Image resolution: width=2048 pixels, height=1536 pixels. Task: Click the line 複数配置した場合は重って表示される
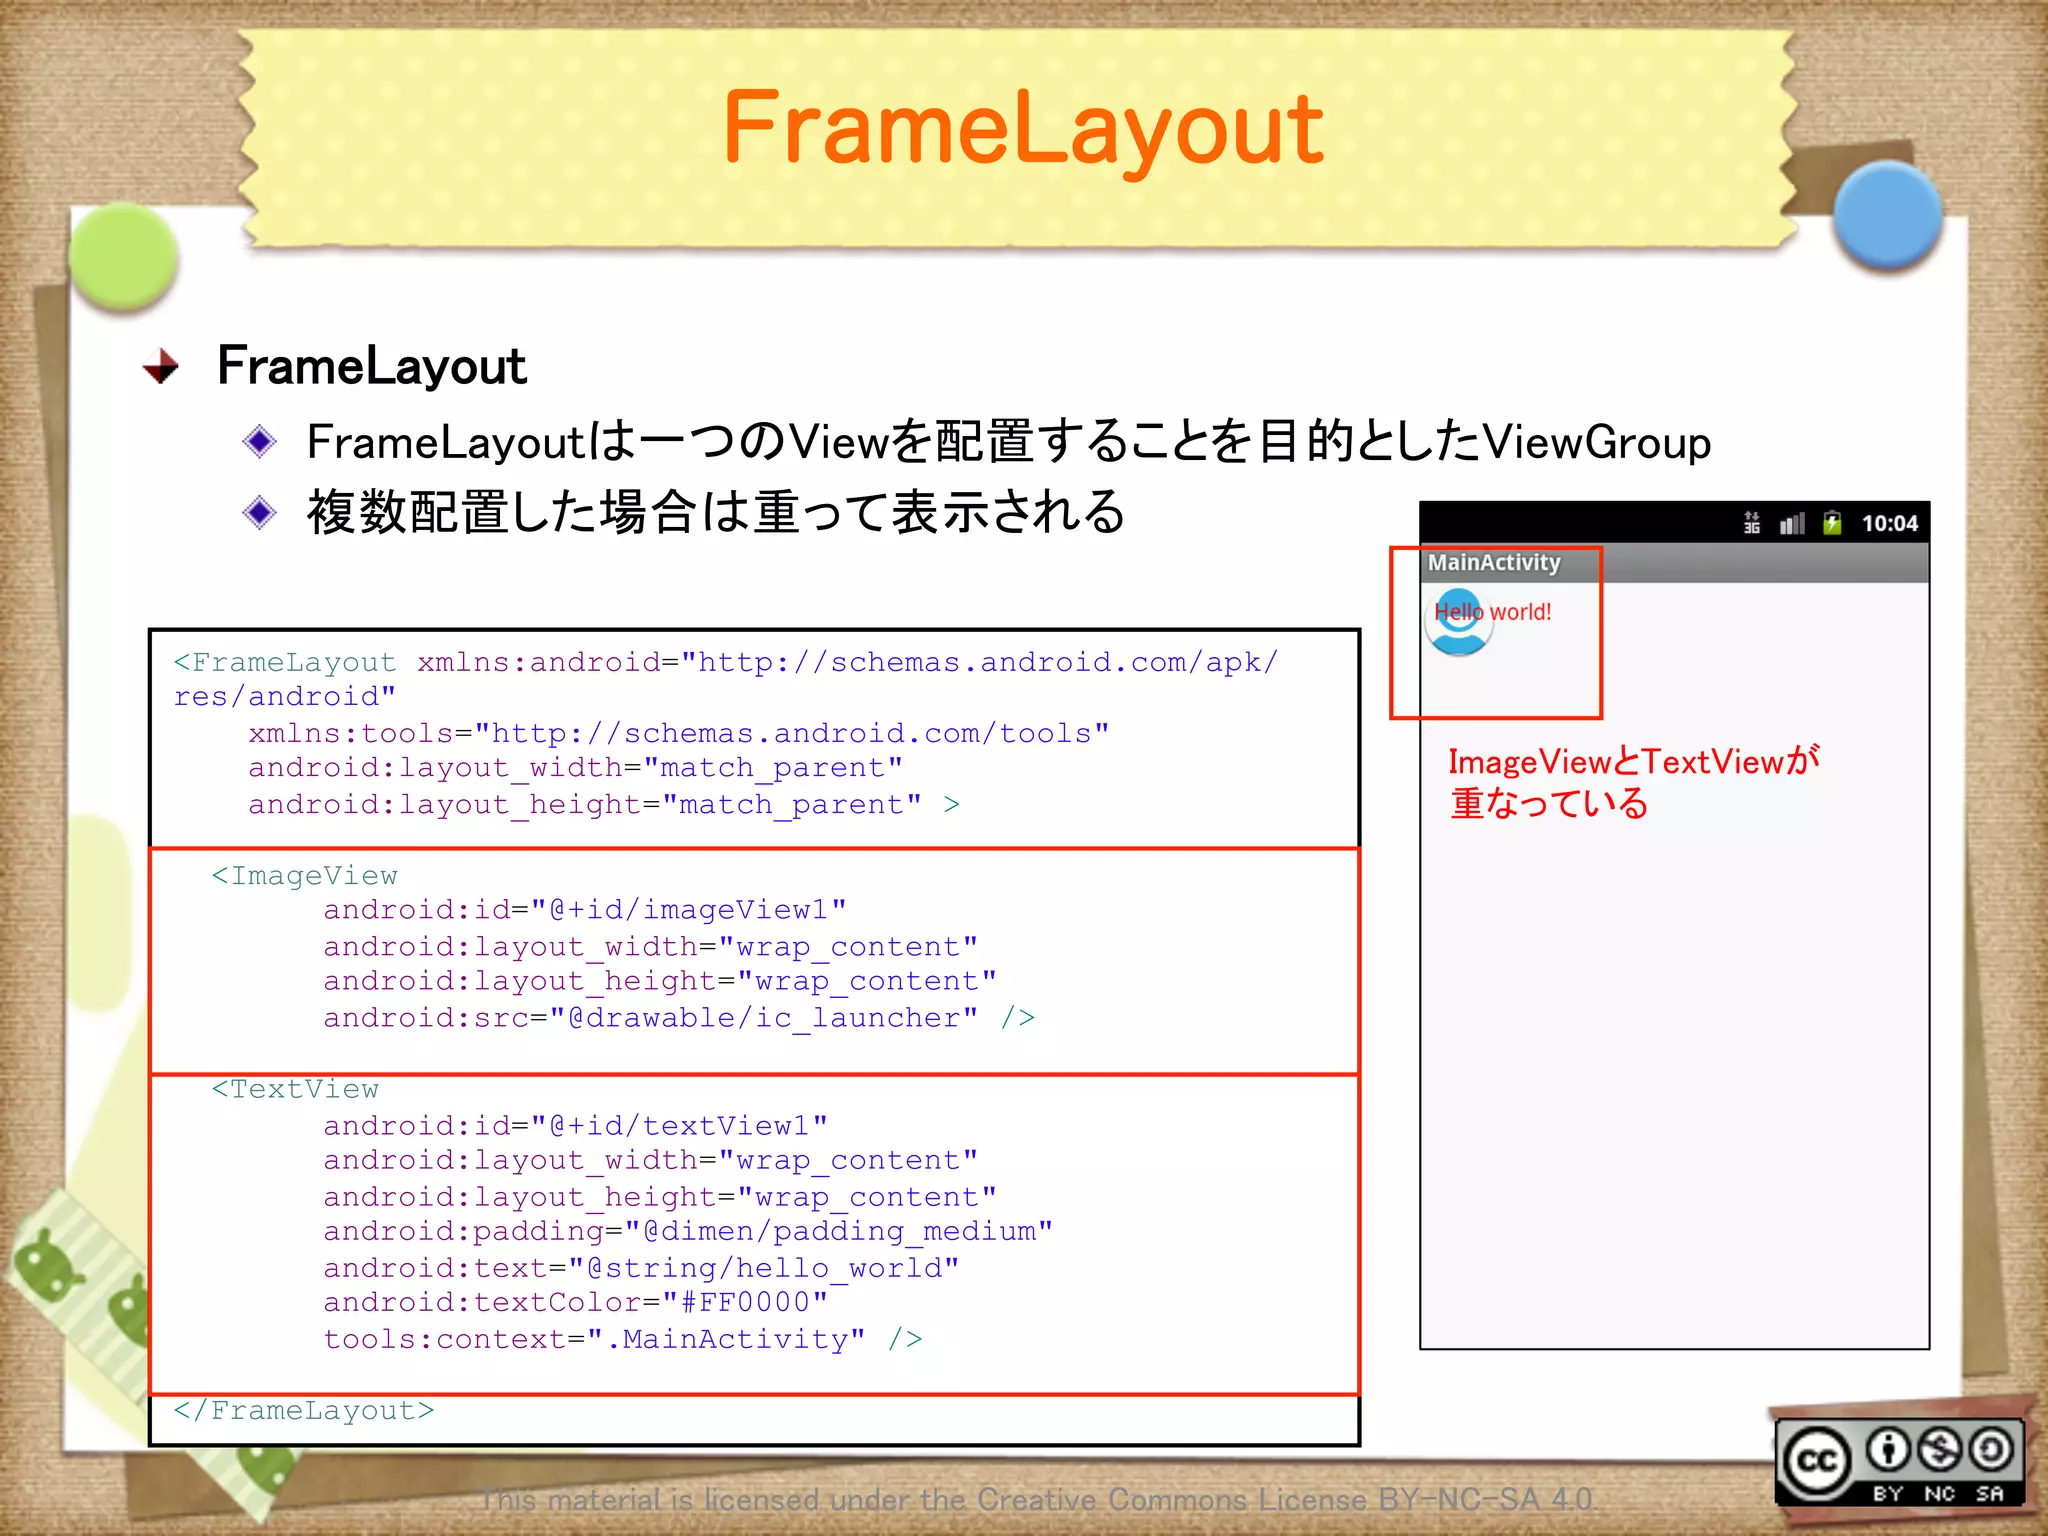point(716,512)
